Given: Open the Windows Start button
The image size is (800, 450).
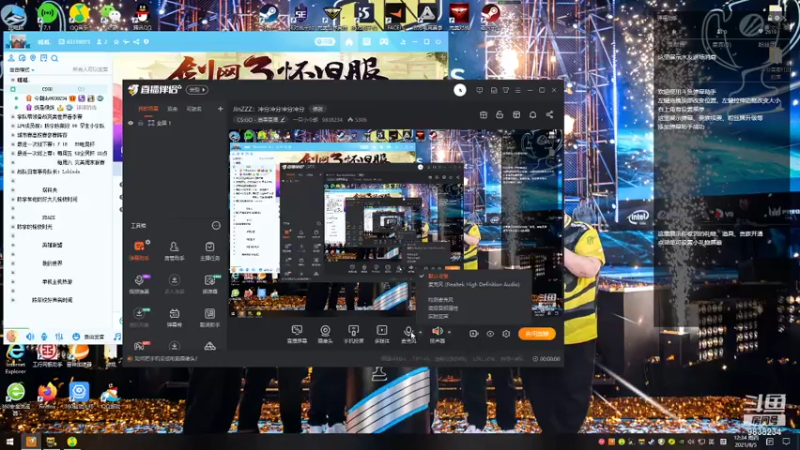Looking at the screenshot, I should tap(10, 441).
